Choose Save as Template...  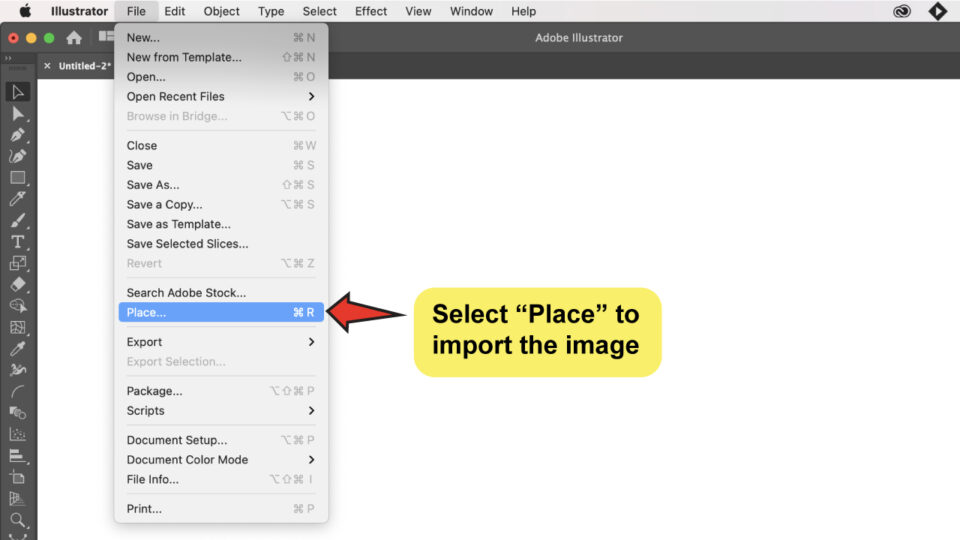[x=221, y=224]
